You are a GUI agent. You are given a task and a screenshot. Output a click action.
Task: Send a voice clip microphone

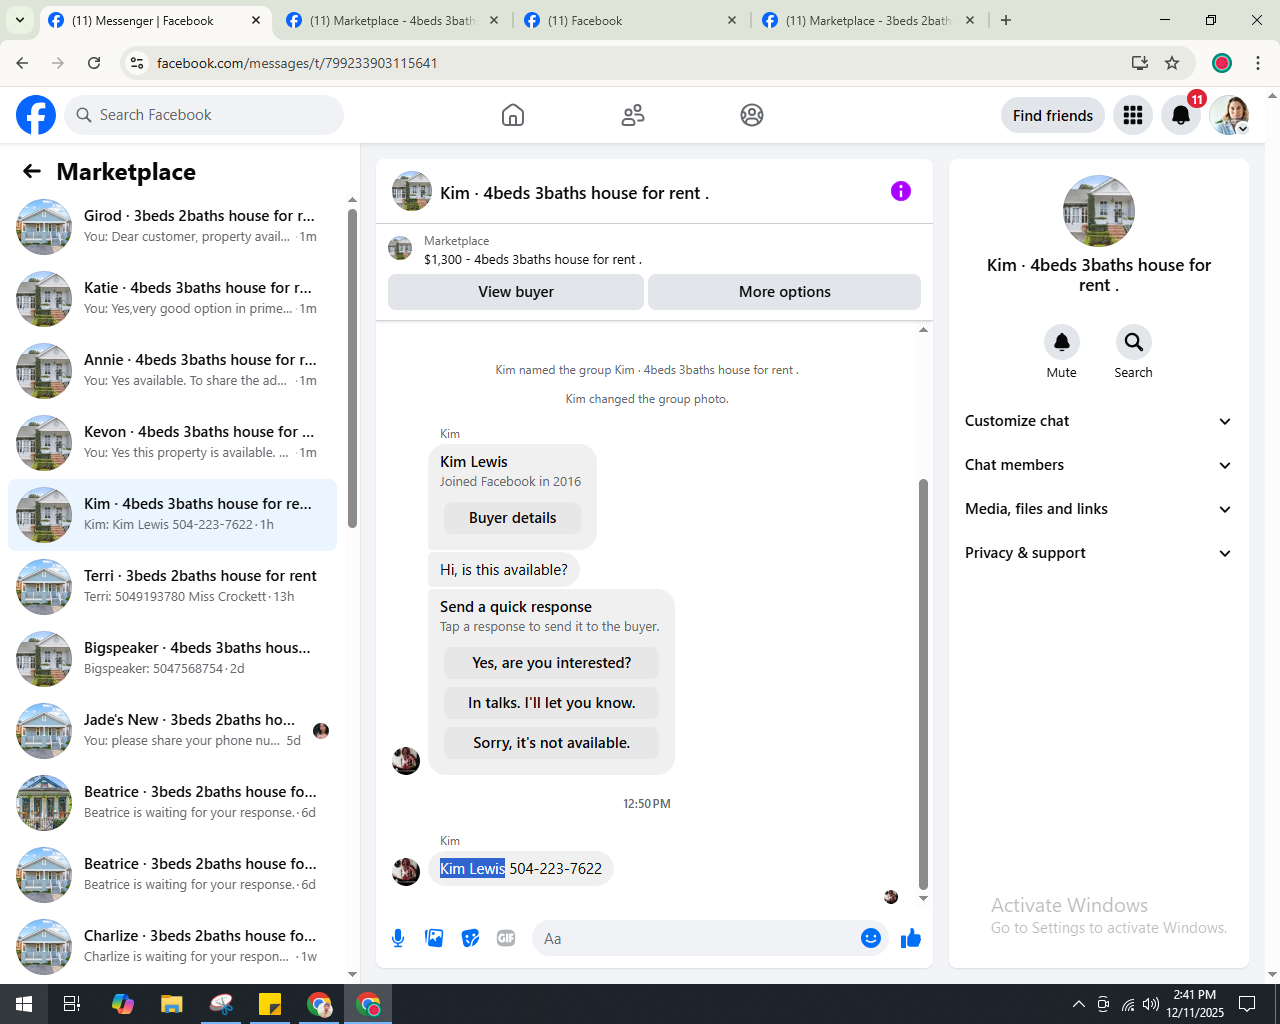pos(398,938)
